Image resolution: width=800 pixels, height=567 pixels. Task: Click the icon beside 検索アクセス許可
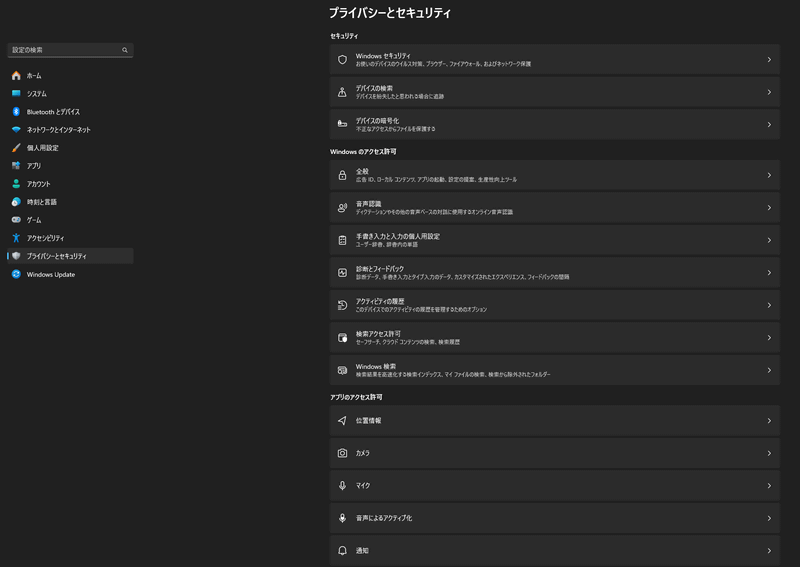point(342,338)
